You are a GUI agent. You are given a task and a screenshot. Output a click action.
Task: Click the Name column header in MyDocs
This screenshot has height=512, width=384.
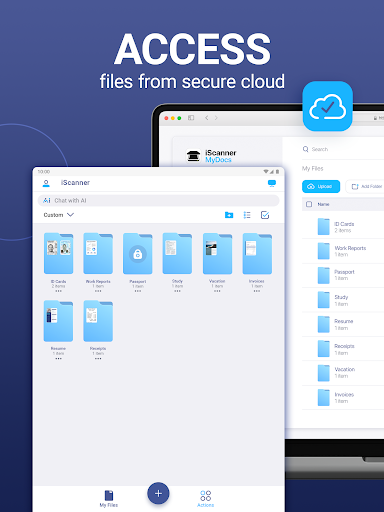tap(323, 204)
